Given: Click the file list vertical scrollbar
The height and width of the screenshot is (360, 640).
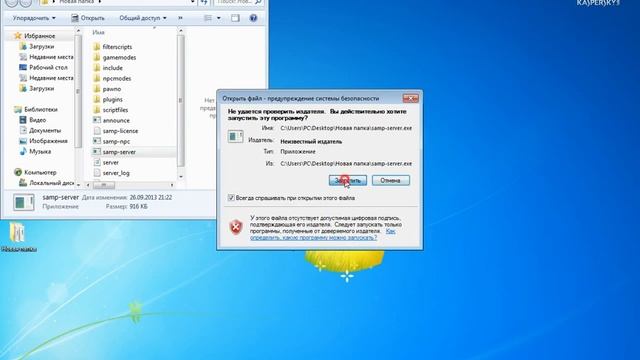Looking at the screenshot, I should [x=181, y=100].
